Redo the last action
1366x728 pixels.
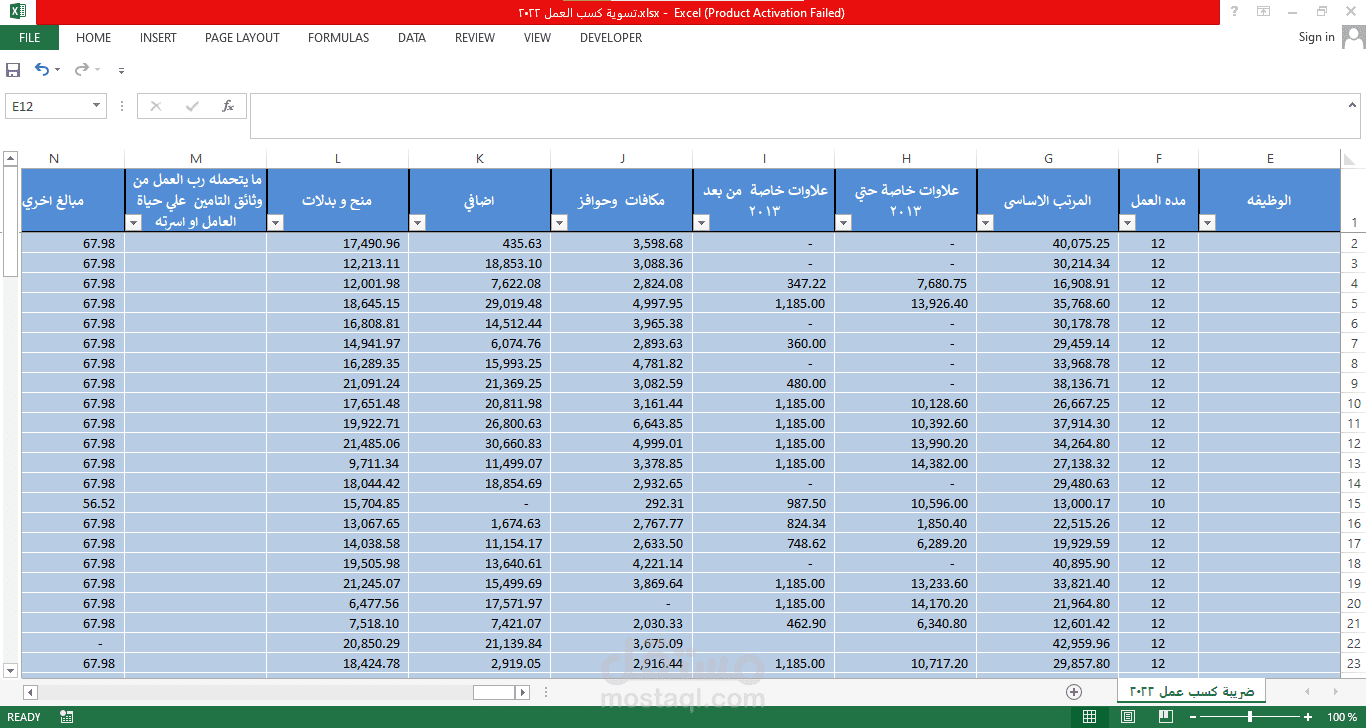click(x=82, y=69)
